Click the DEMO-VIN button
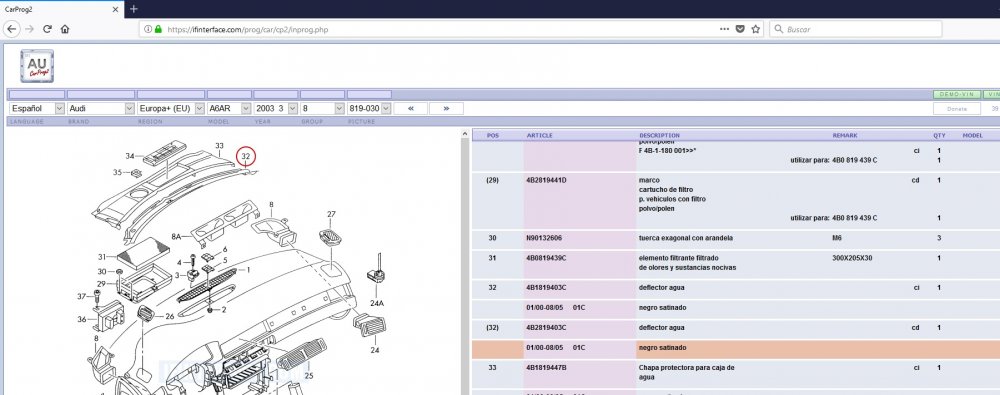 [x=957, y=94]
